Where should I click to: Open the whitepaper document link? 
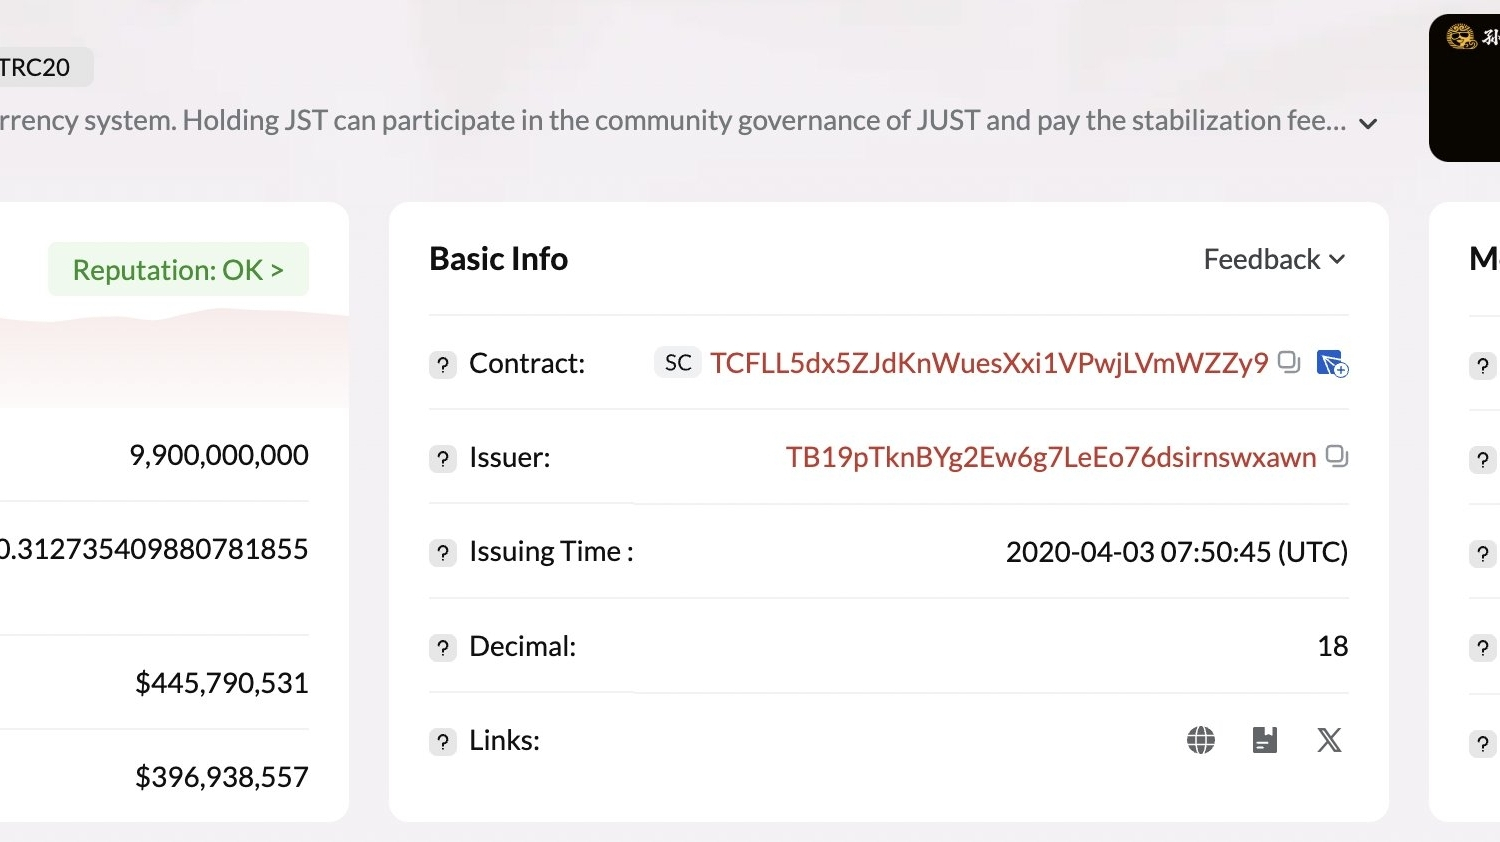(1265, 740)
